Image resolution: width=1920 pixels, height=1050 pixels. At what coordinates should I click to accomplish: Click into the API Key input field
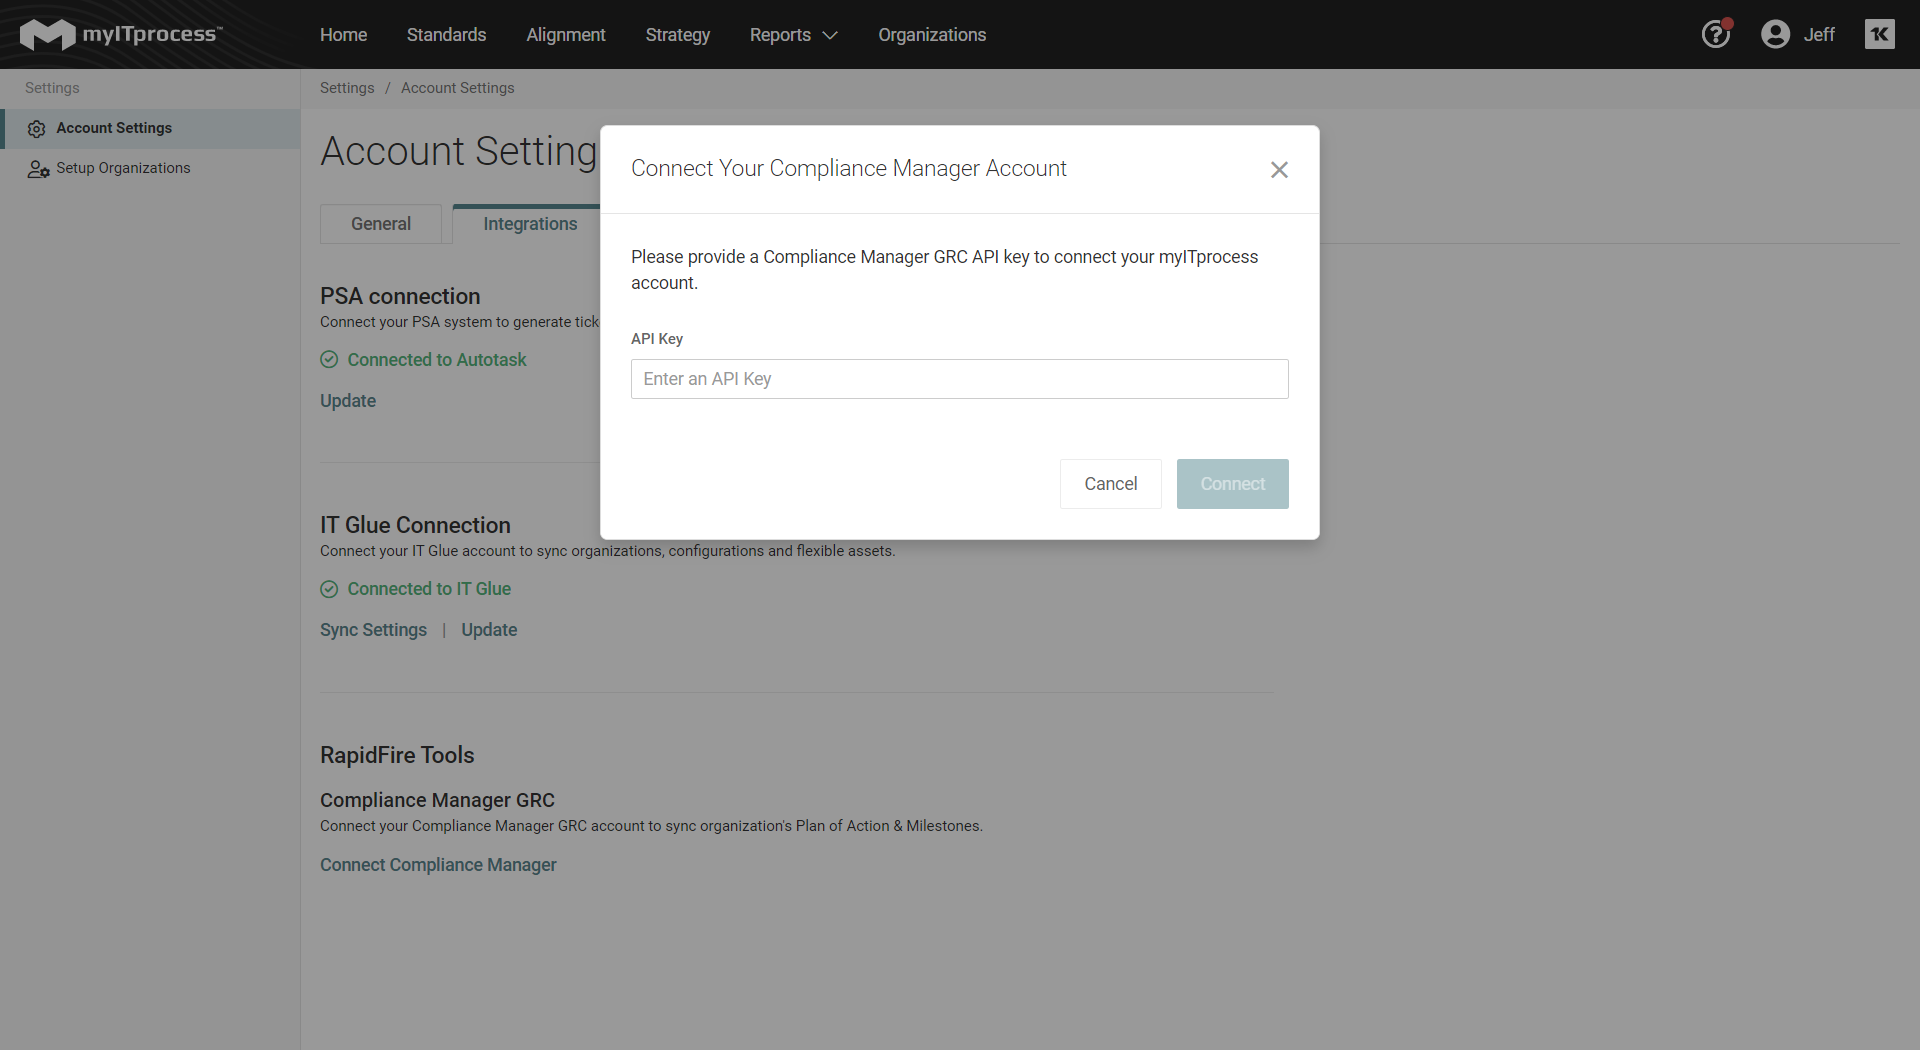[x=960, y=379]
